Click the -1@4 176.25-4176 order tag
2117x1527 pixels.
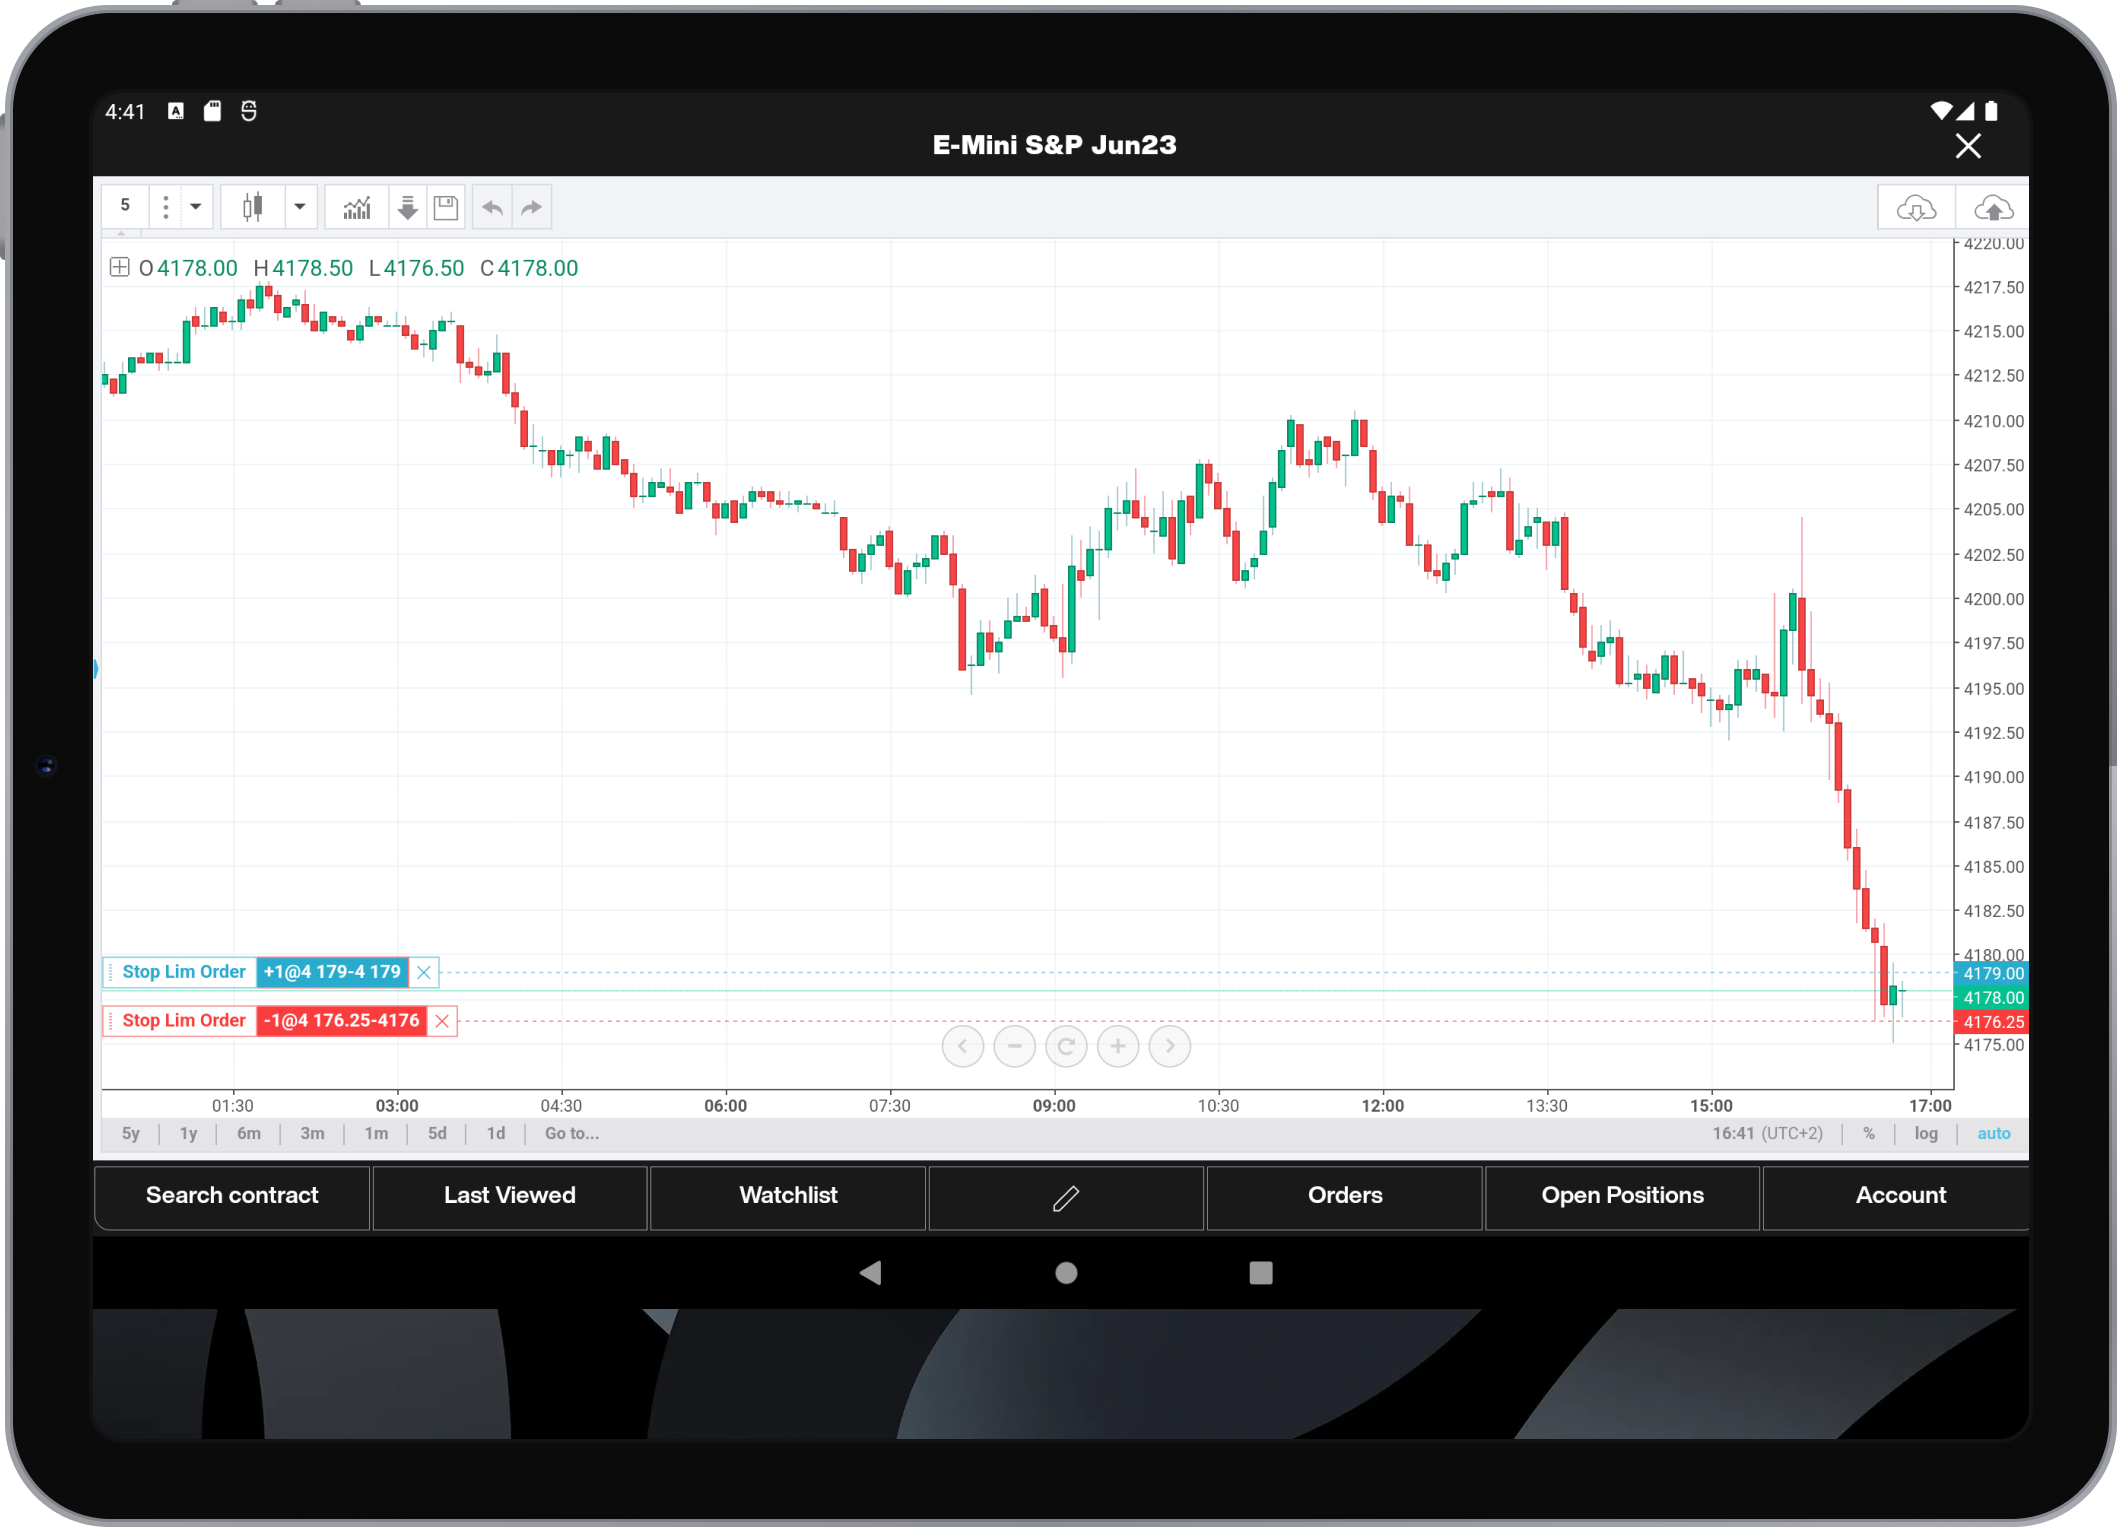(341, 1021)
